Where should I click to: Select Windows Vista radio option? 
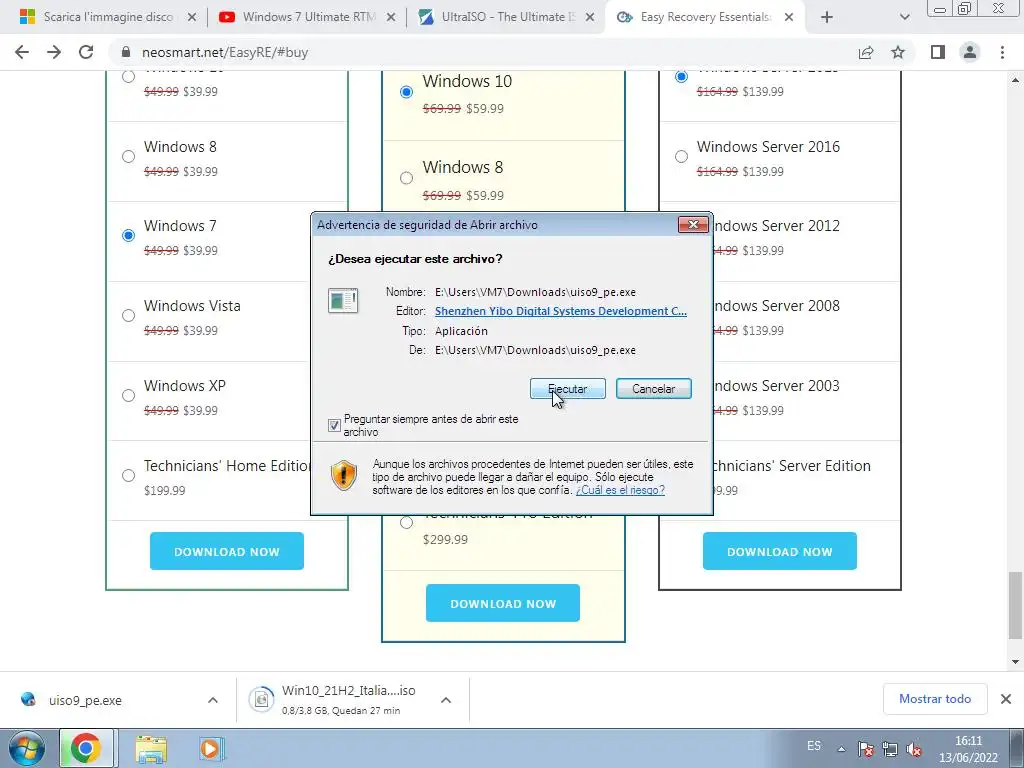[x=129, y=315]
